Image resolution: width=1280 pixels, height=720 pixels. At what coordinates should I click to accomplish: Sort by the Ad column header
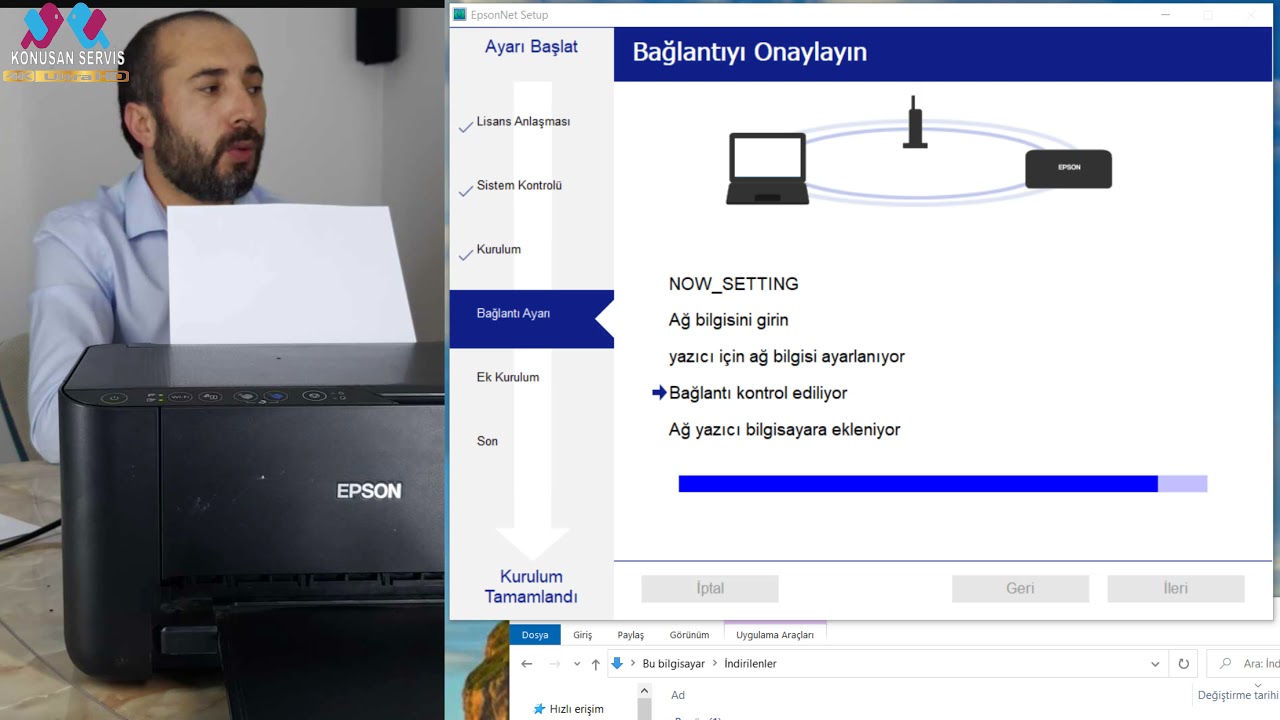[x=678, y=695]
